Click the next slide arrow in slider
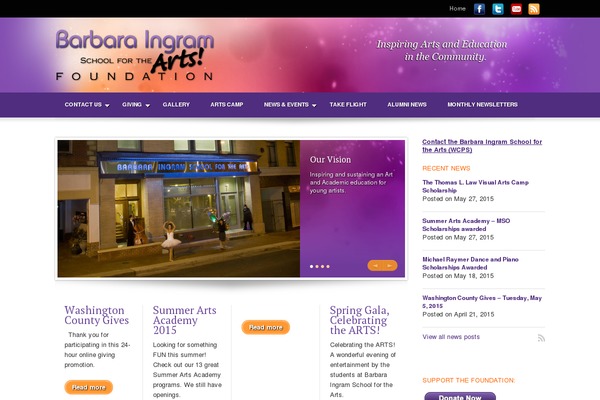Screen dimensions: 600x400 (390, 266)
